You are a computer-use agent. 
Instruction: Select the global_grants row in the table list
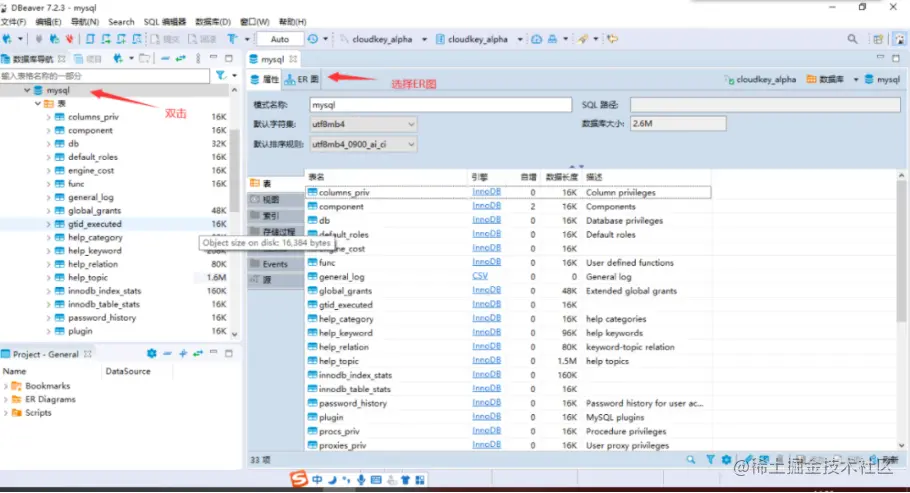(508, 290)
